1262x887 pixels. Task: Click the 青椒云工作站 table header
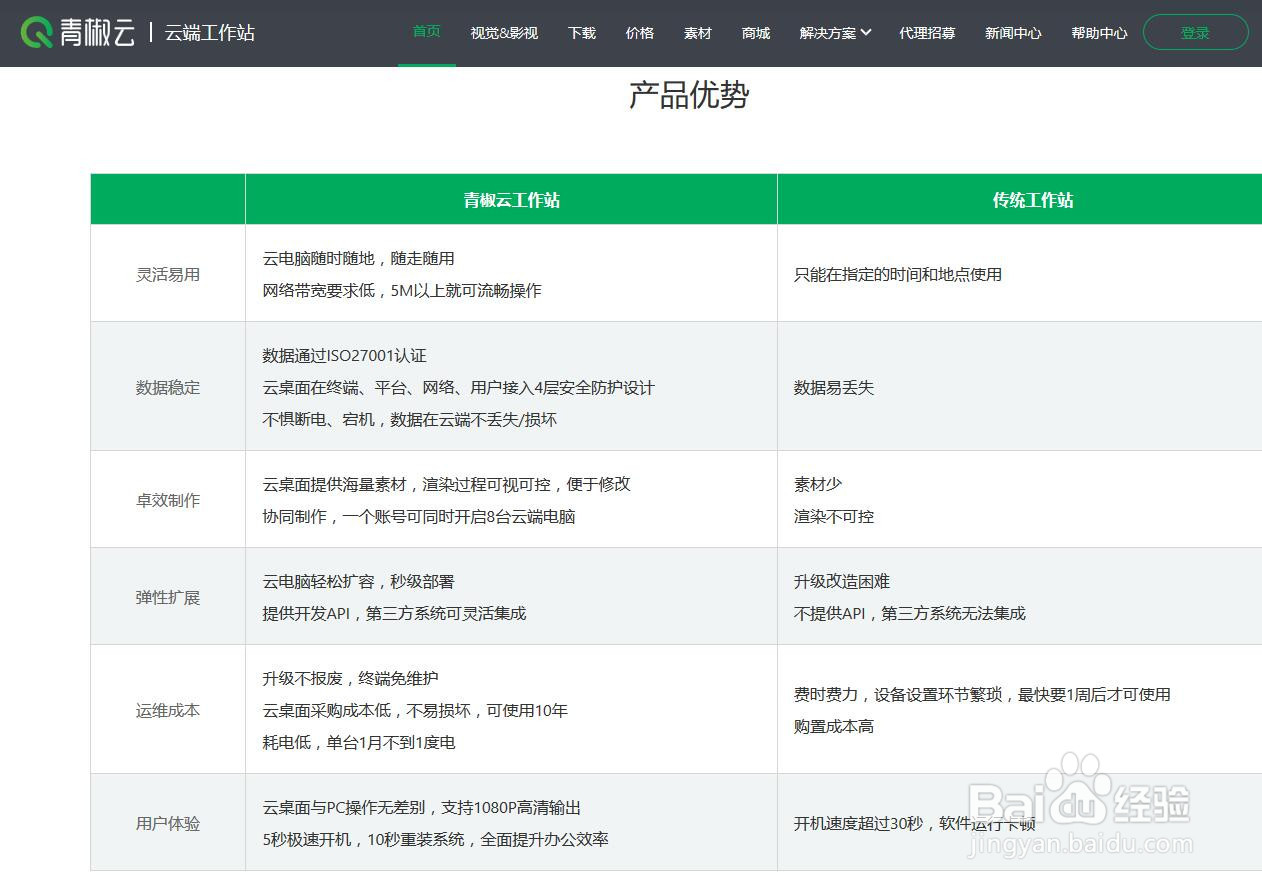[511, 199]
